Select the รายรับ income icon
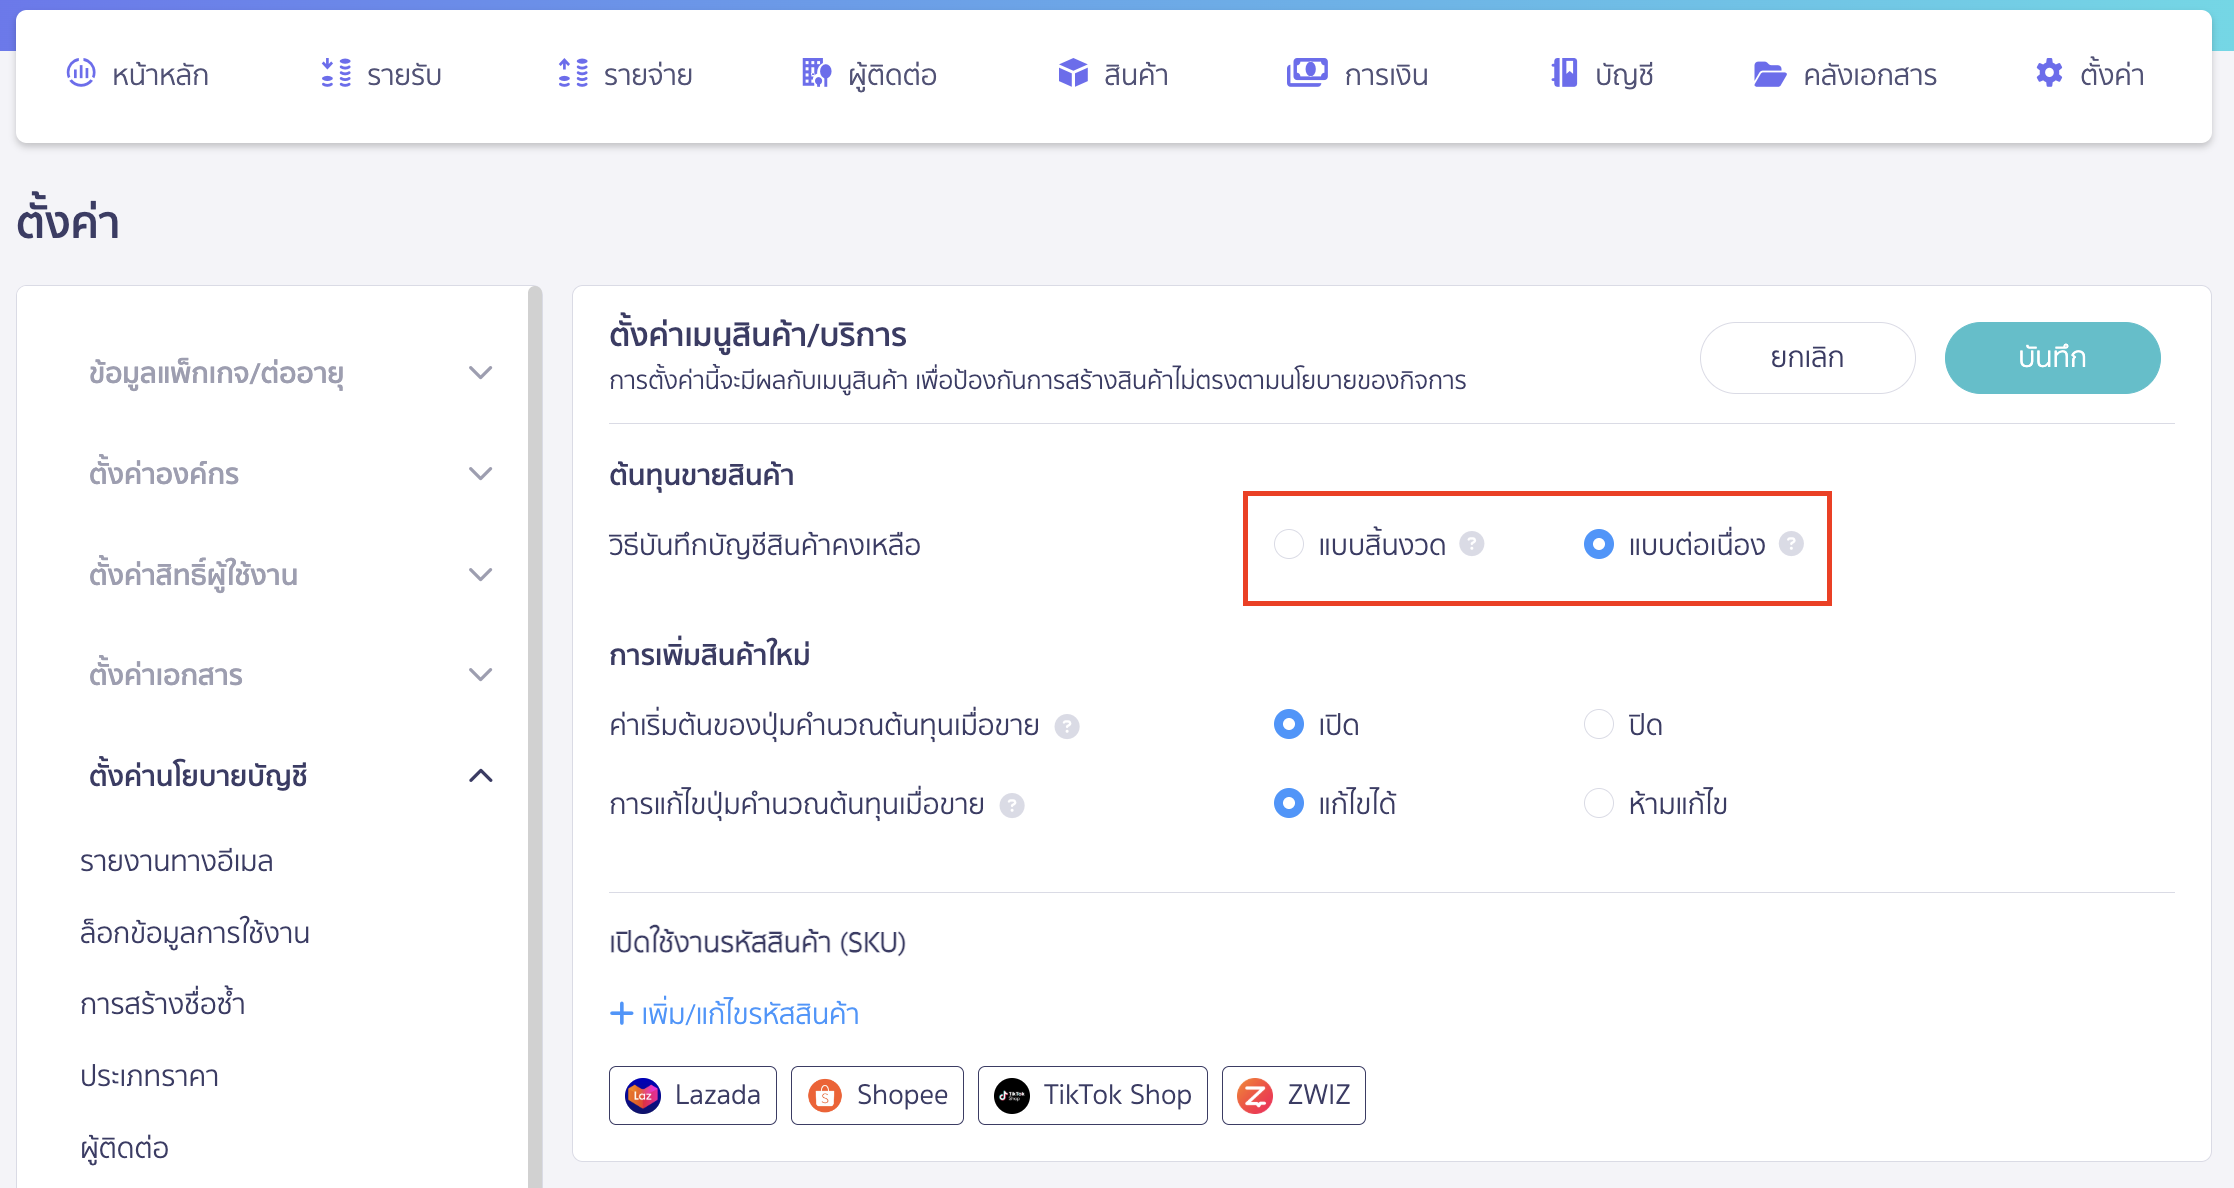This screenshot has width=2234, height=1188. click(x=337, y=73)
